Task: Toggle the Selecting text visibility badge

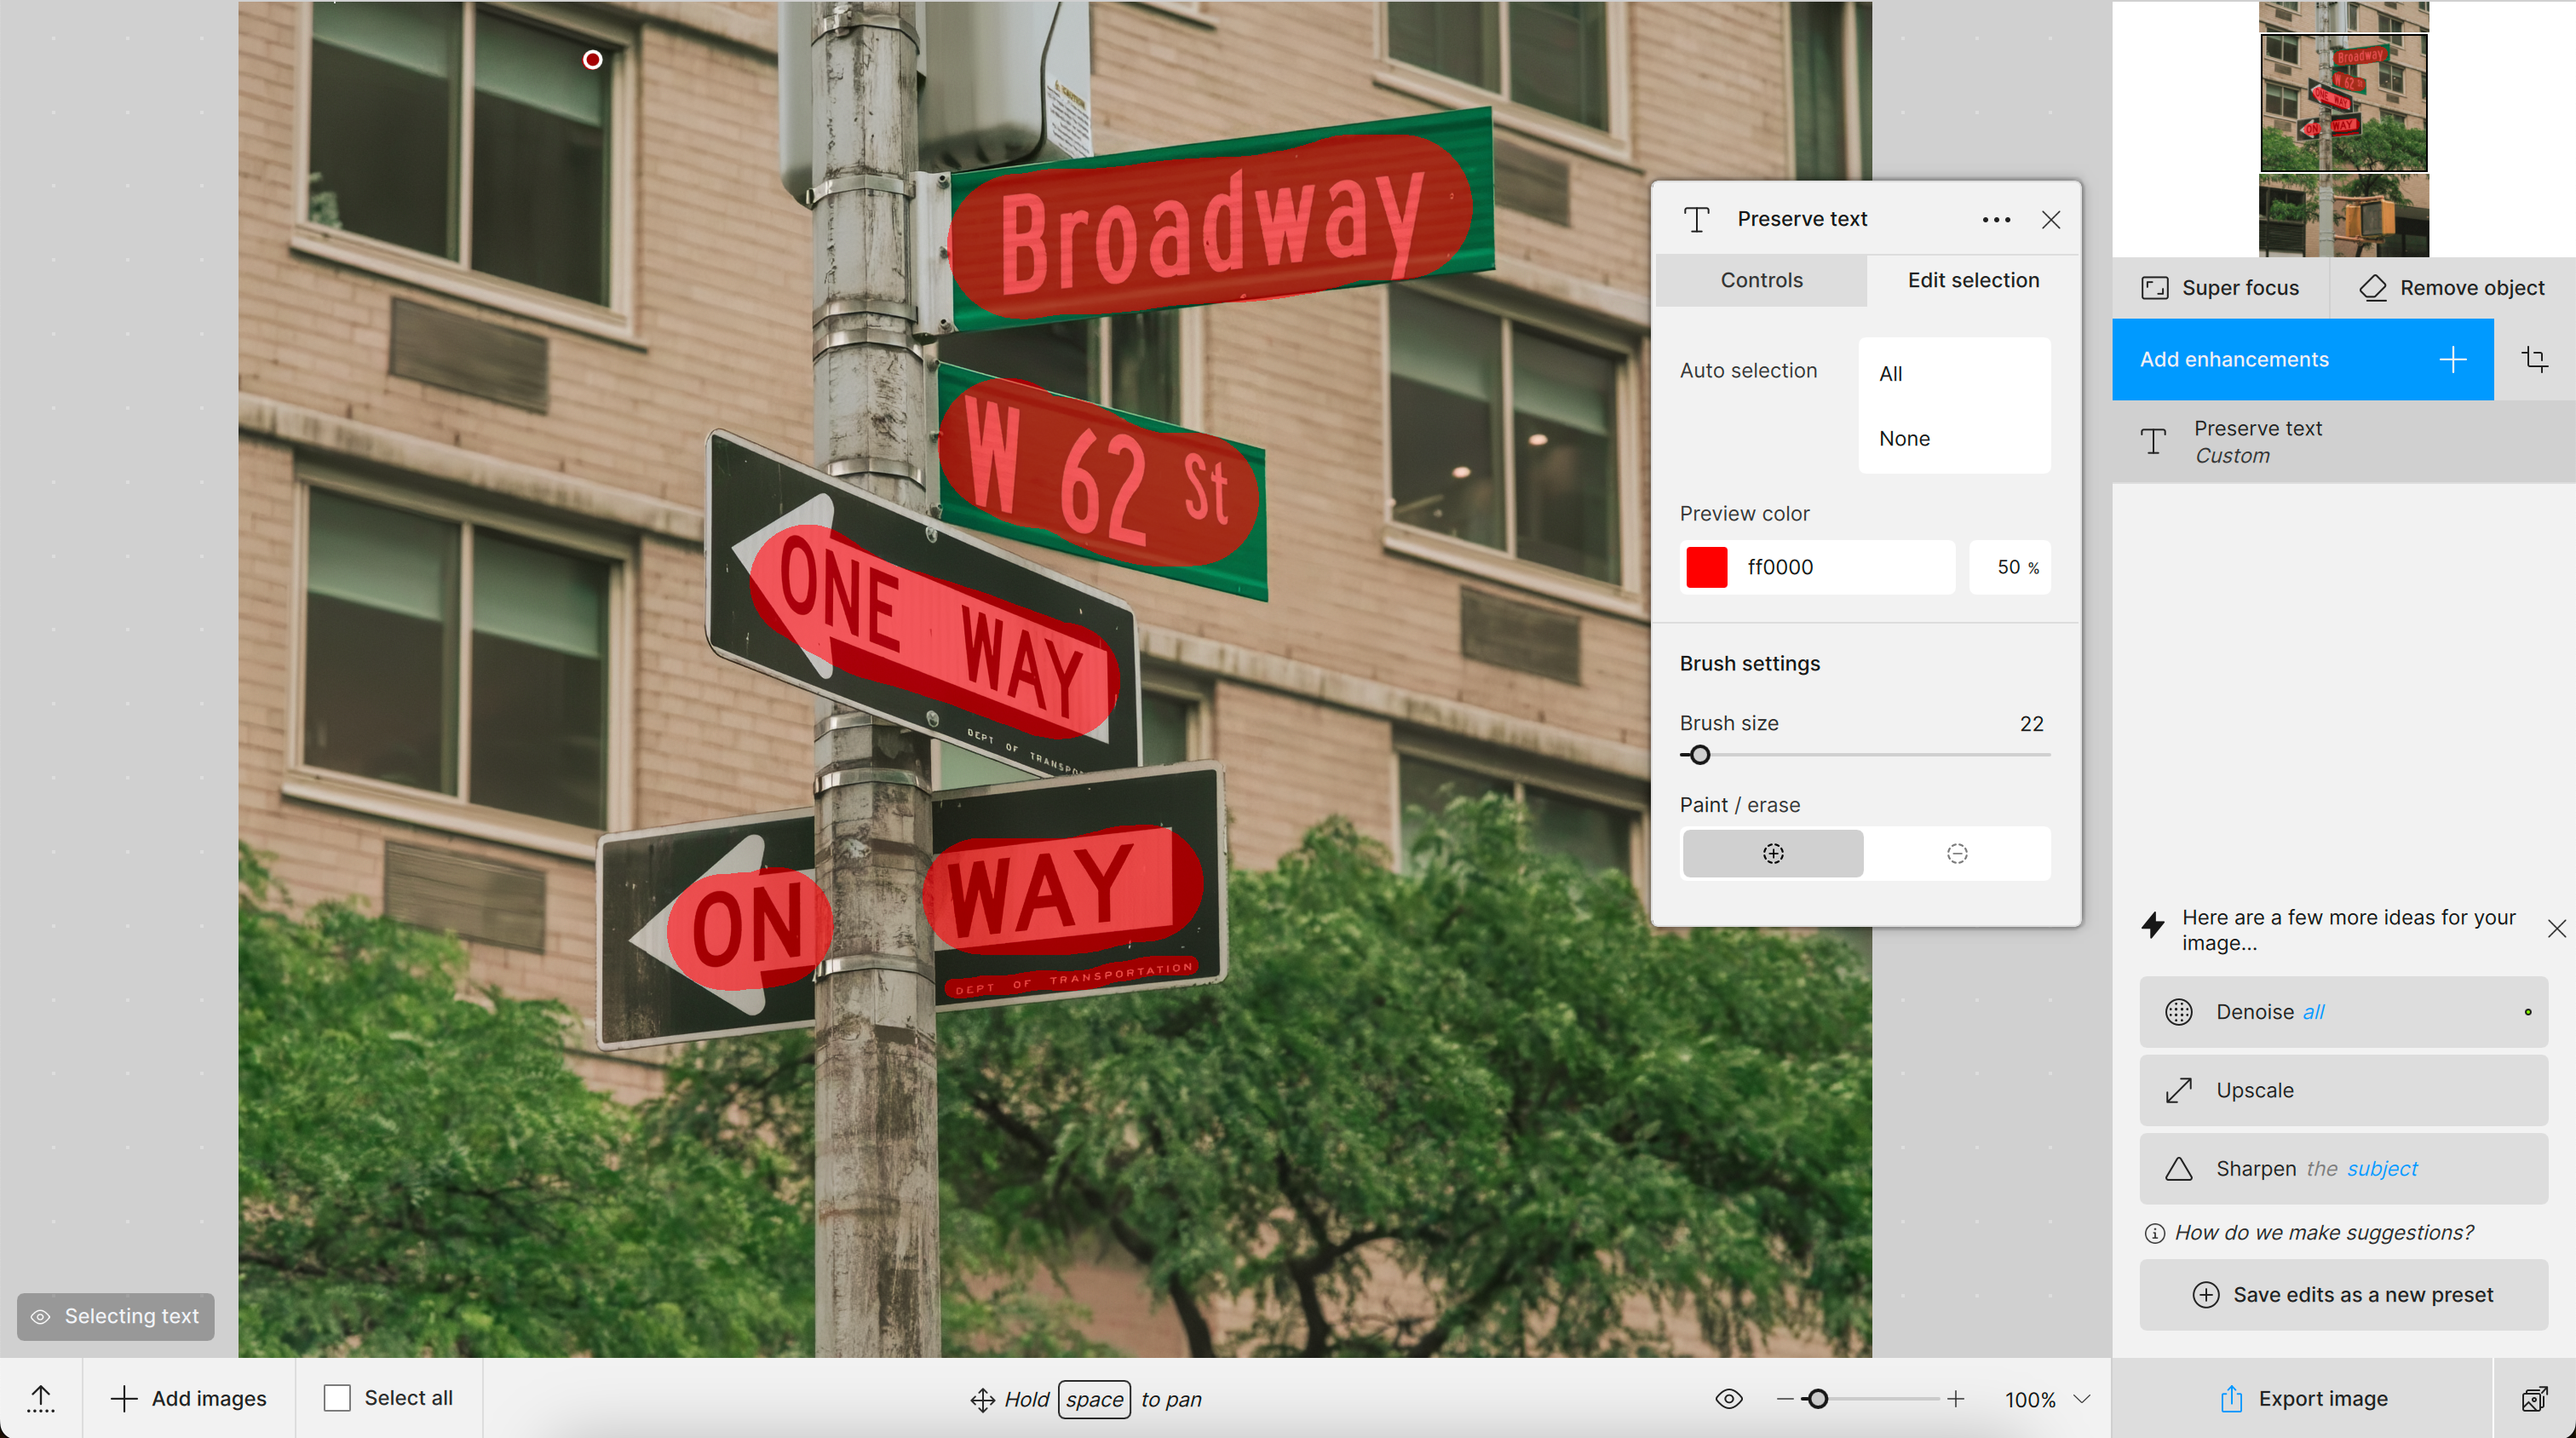Action: coord(115,1316)
